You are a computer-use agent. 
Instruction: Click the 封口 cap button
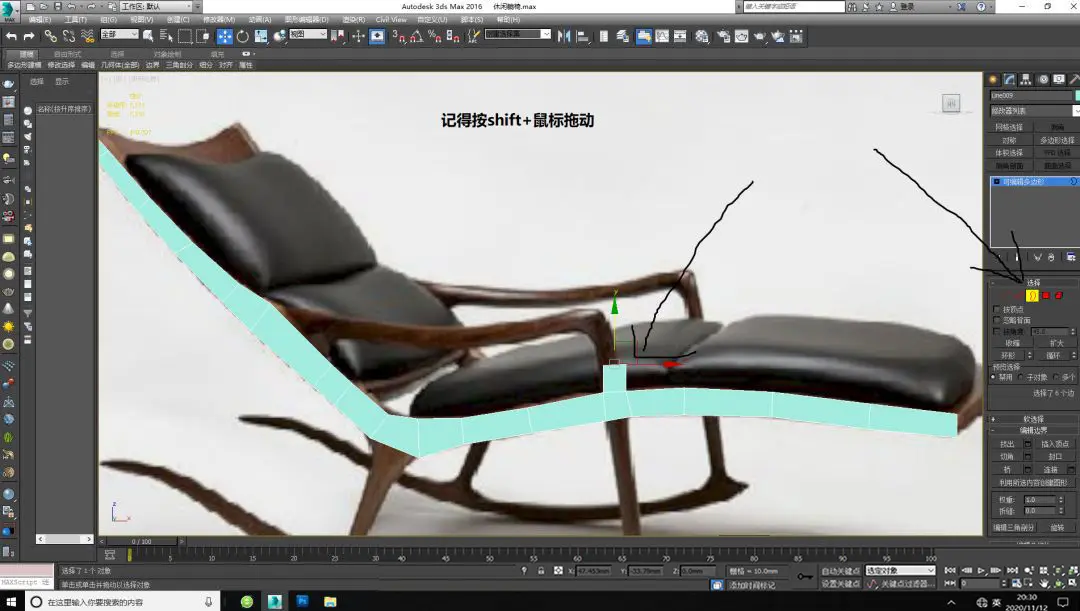point(1055,457)
